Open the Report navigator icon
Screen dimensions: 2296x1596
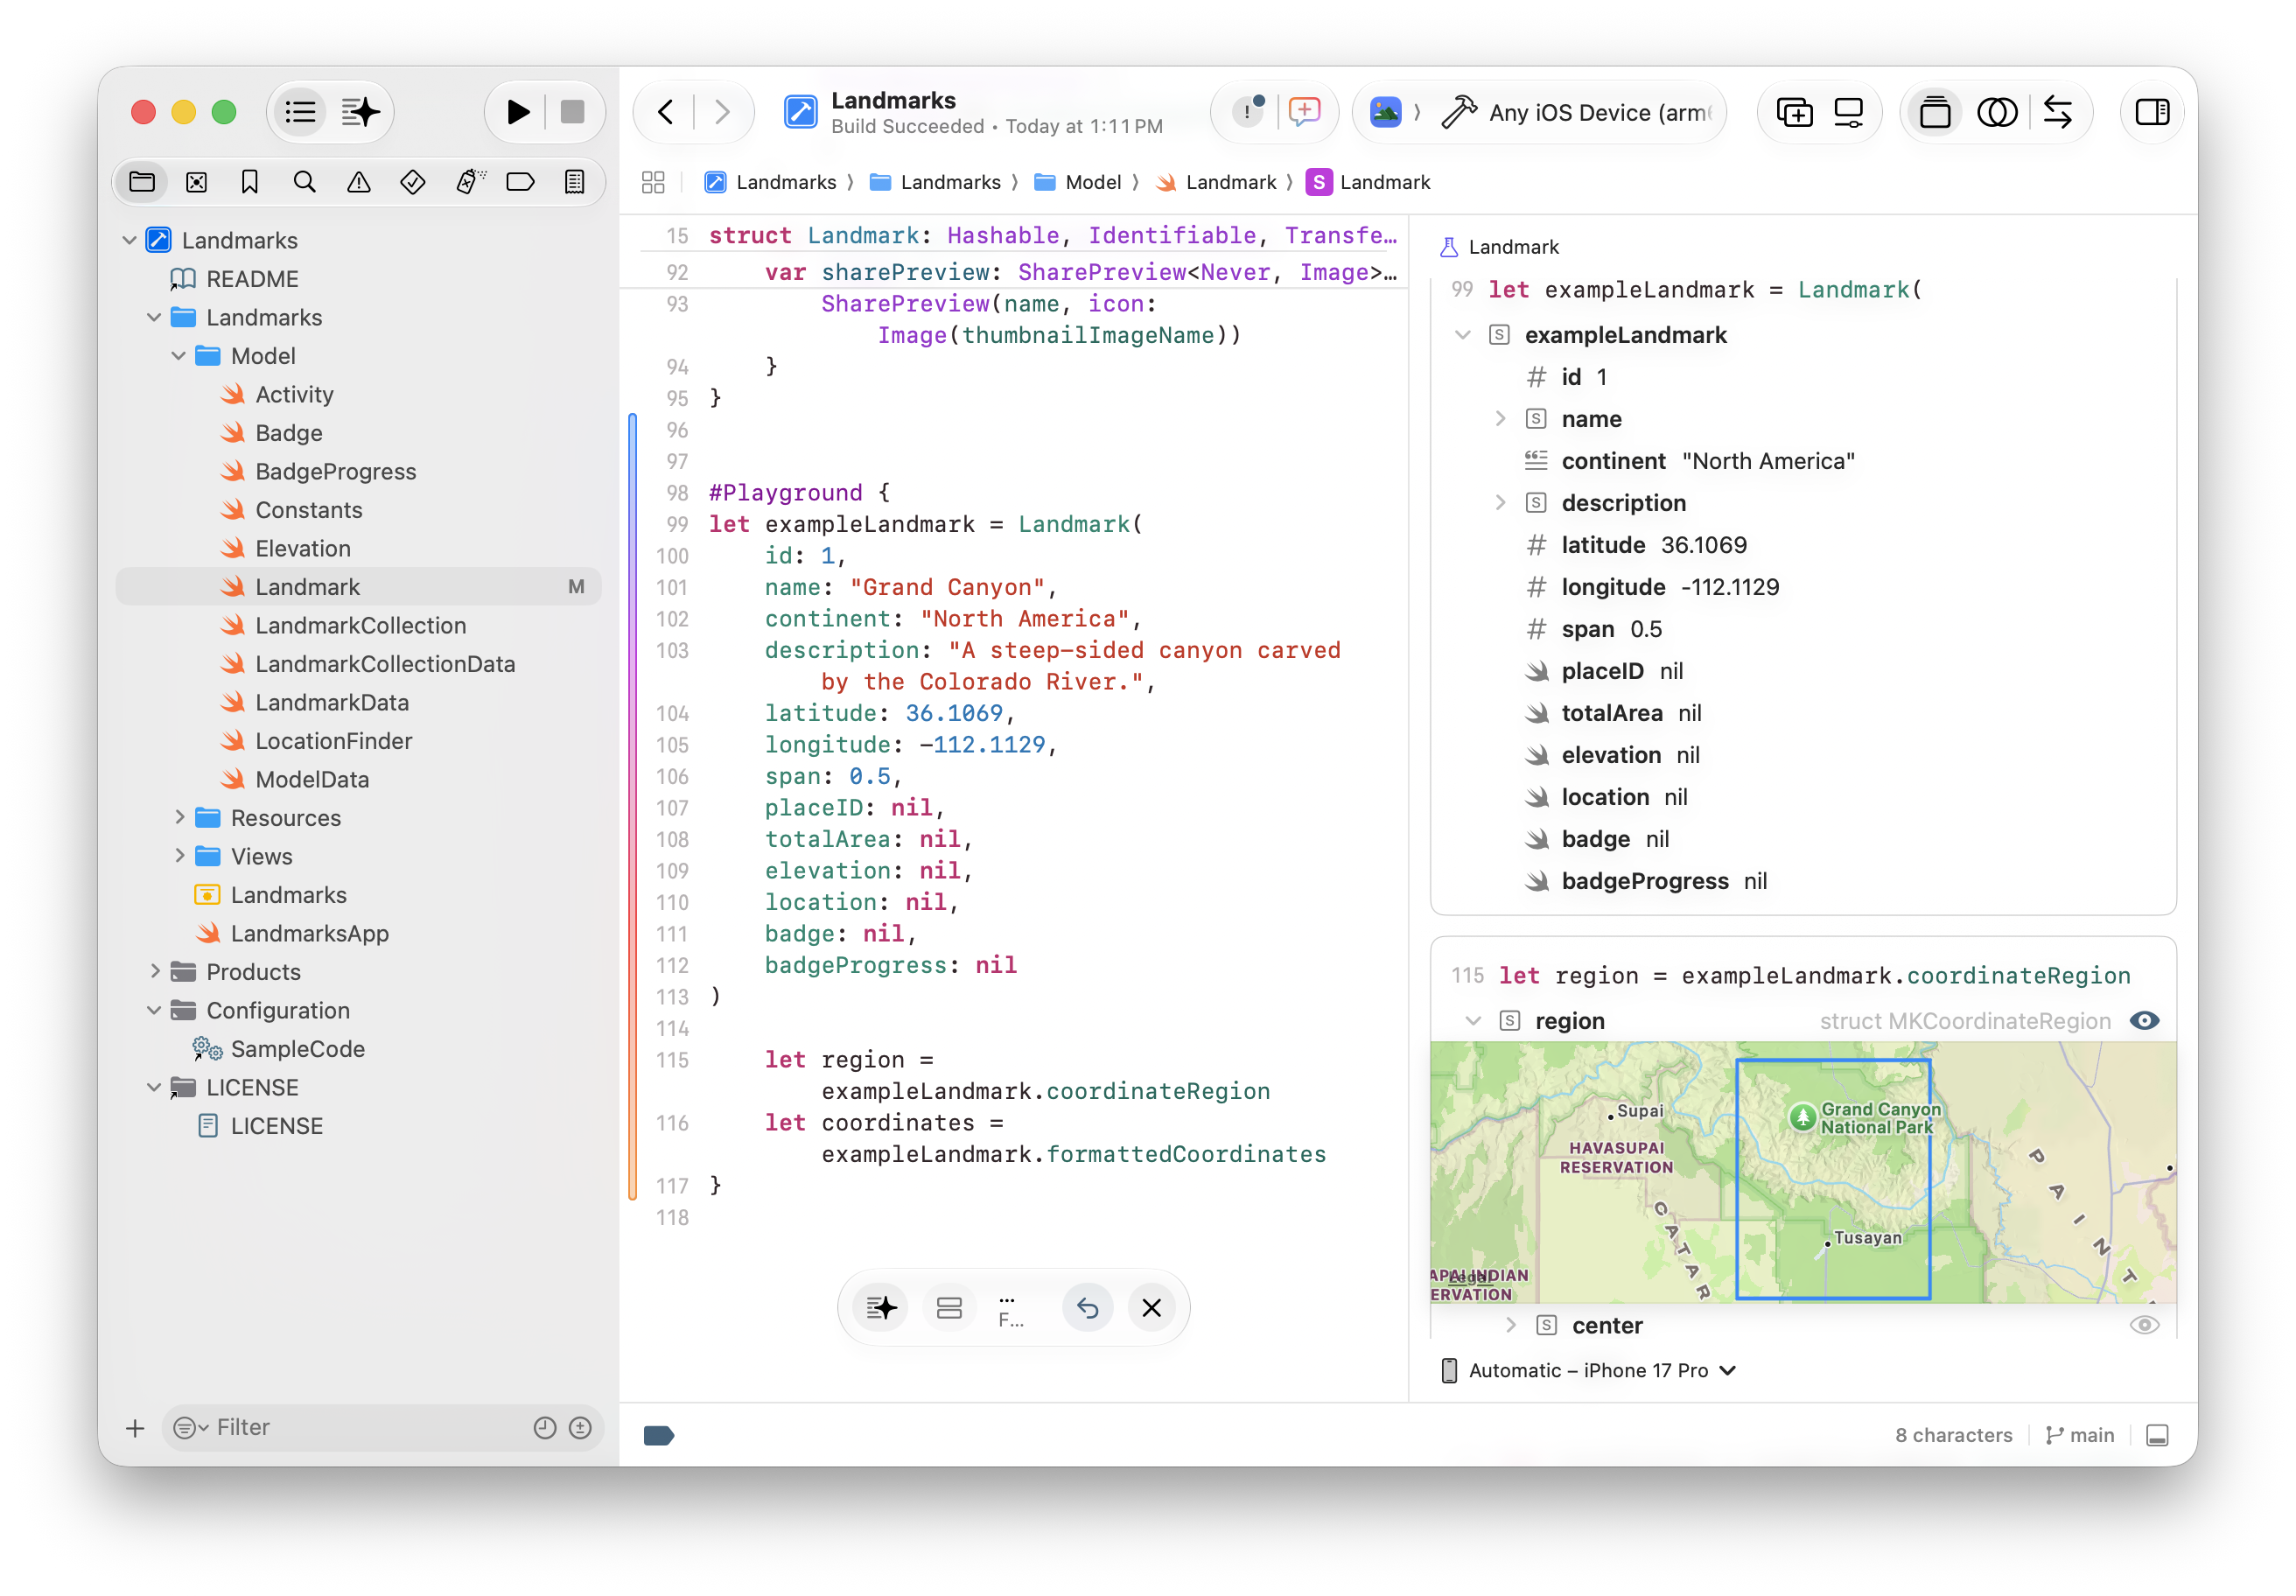[574, 182]
